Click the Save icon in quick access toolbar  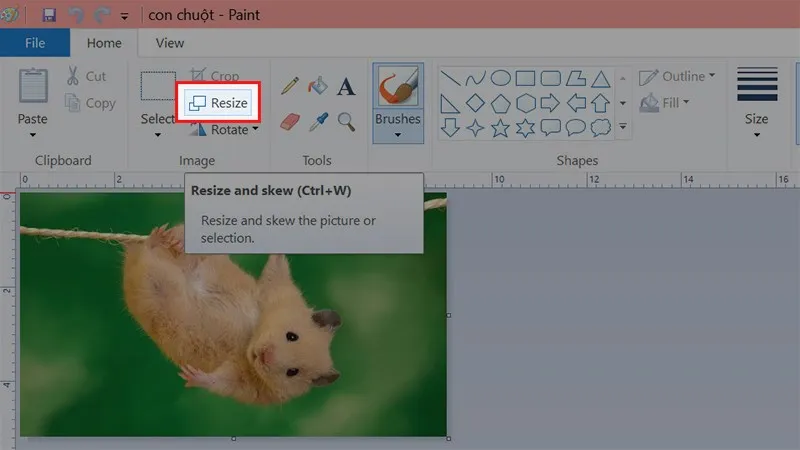coord(48,15)
